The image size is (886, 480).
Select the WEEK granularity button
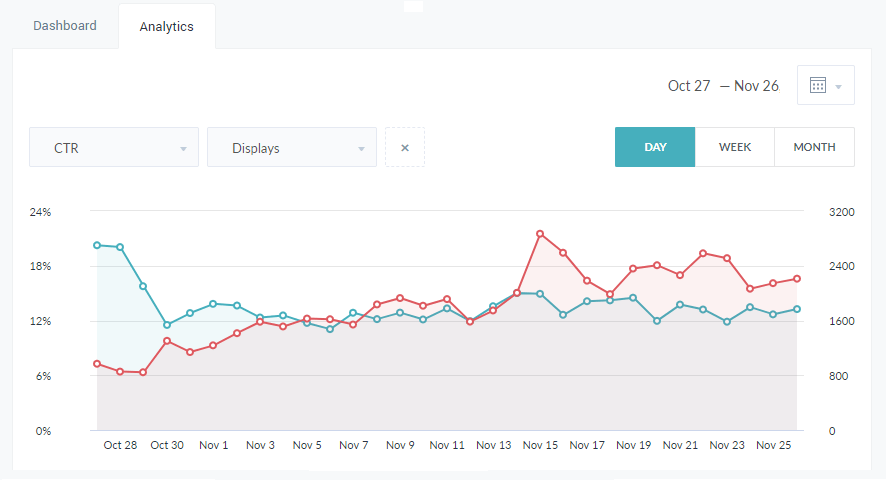[735, 147]
